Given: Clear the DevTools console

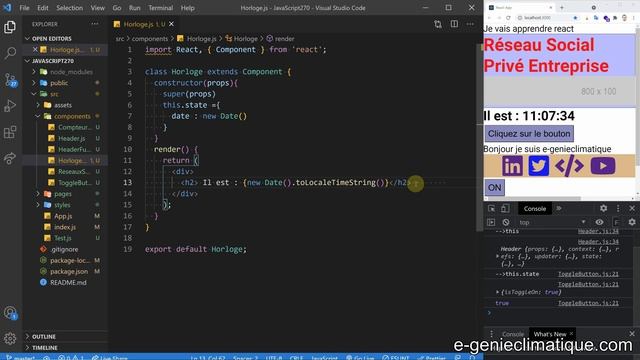Looking at the screenshot, I should [x=506, y=222].
